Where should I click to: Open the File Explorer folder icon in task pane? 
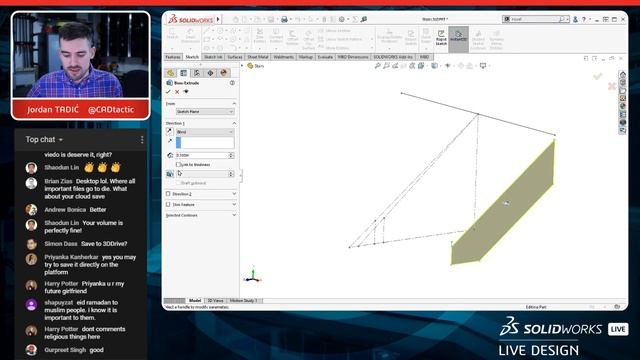[622, 90]
